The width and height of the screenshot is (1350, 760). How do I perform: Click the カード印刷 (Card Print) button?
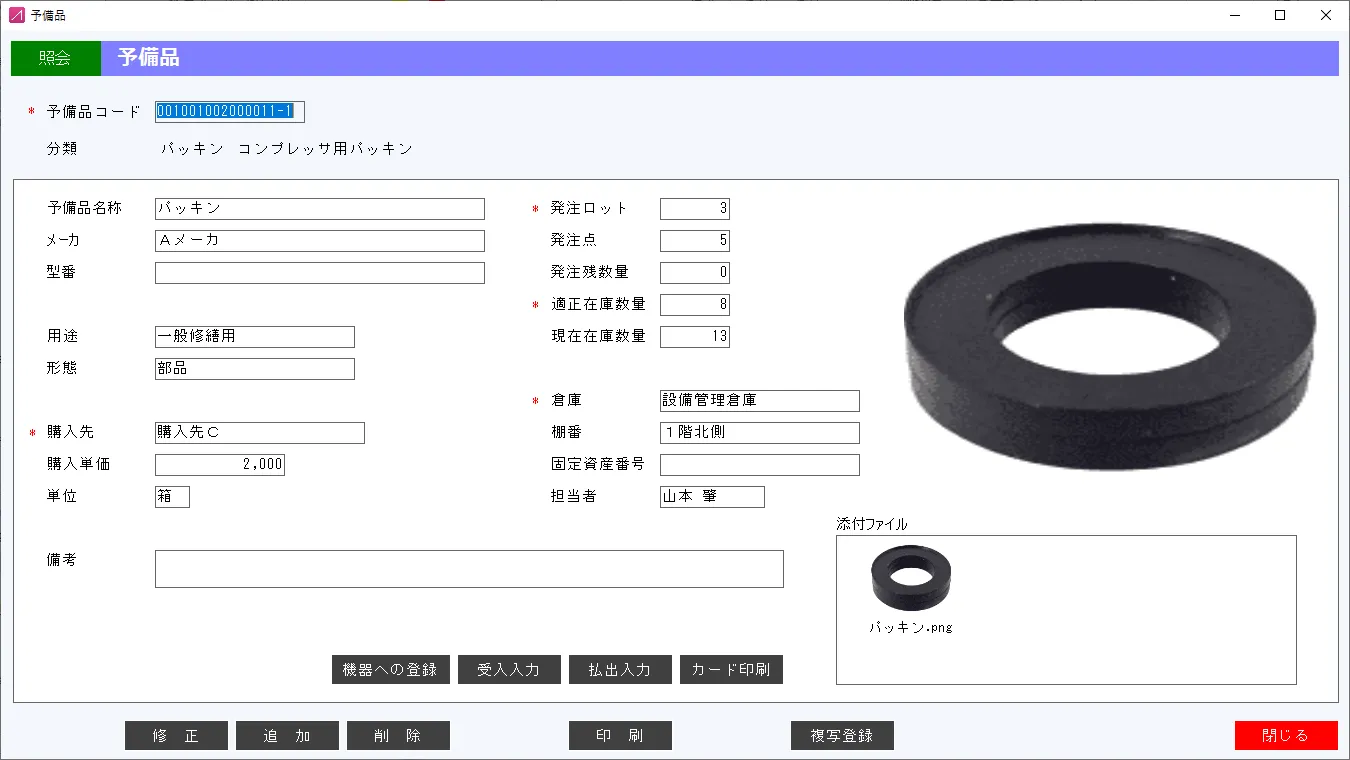[731, 669]
